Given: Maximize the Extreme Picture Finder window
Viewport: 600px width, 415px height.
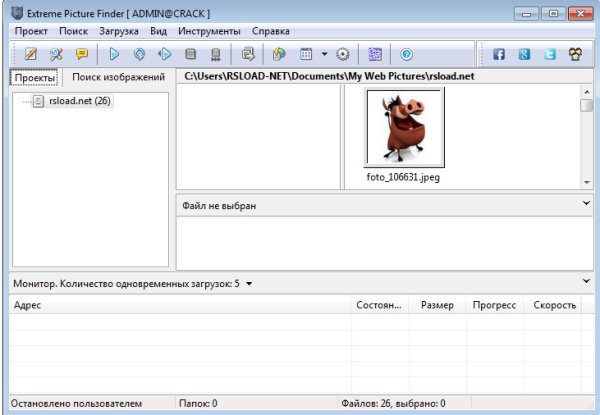Looking at the screenshot, I should click(553, 14).
